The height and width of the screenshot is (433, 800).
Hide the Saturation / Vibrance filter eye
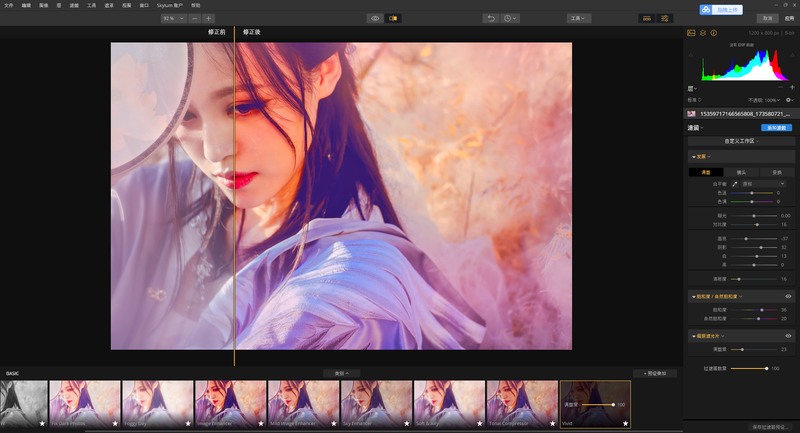pos(788,296)
